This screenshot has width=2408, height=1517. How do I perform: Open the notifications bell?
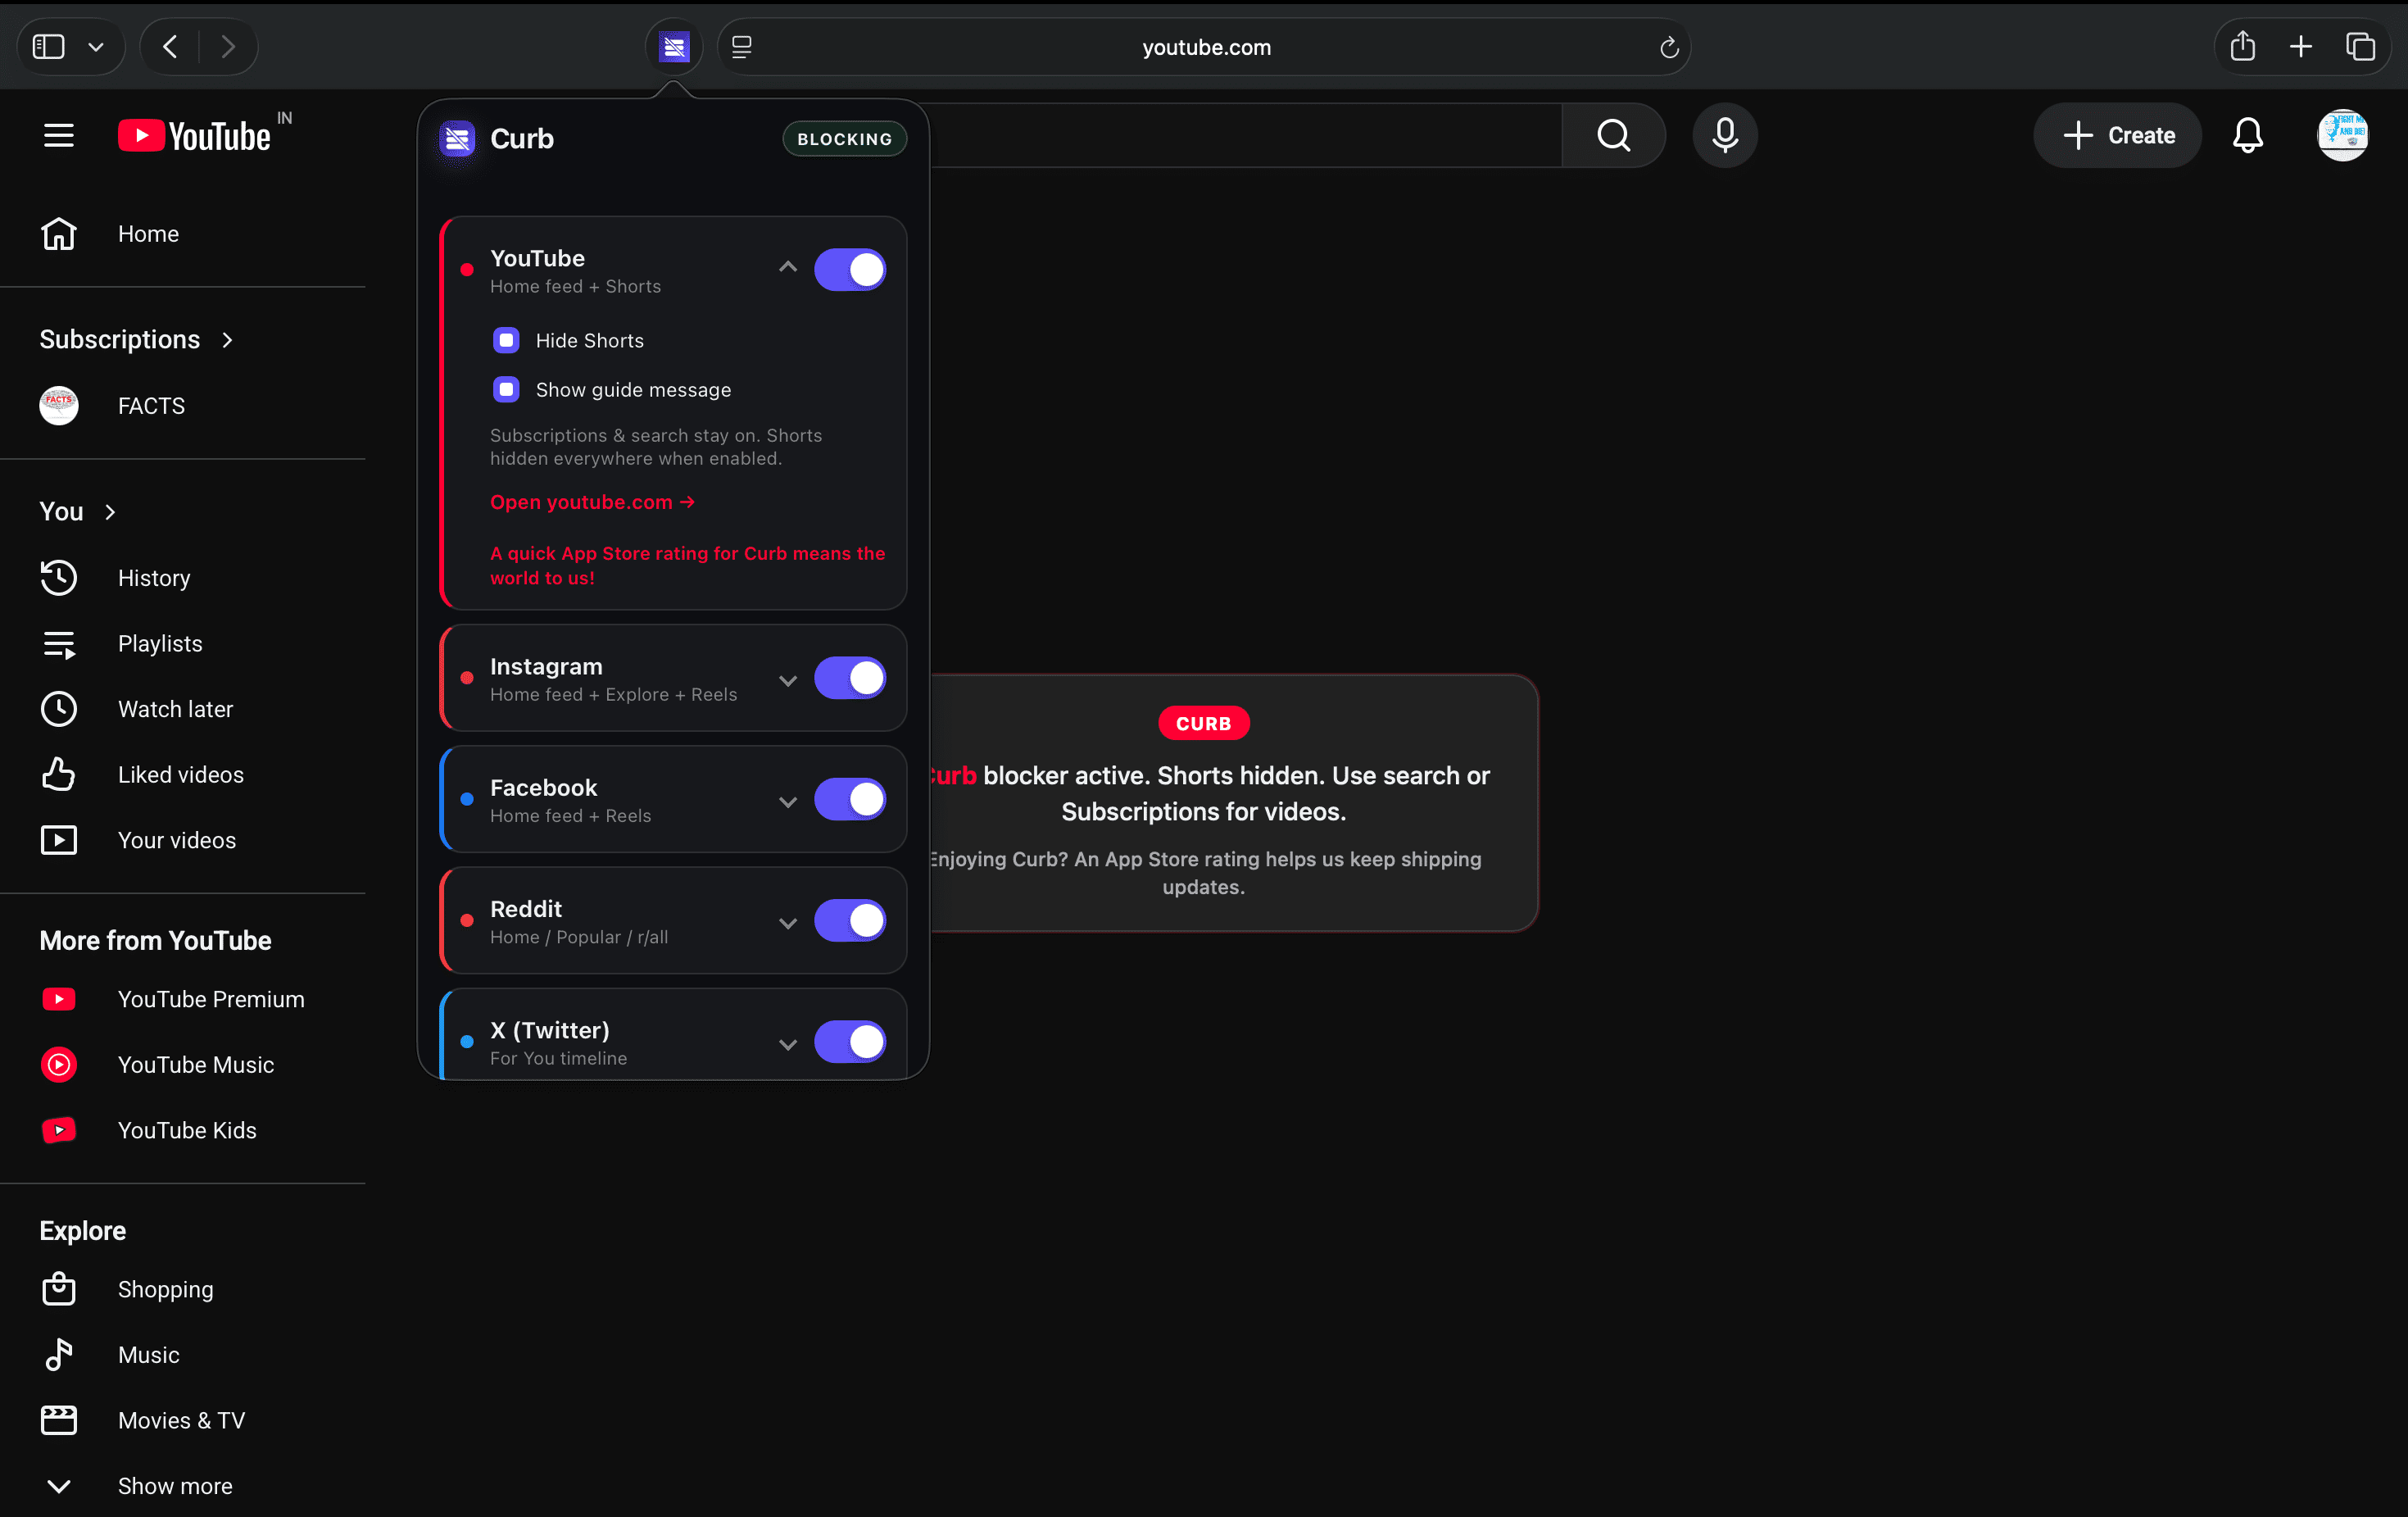pyautogui.click(x=2247, y=135)
